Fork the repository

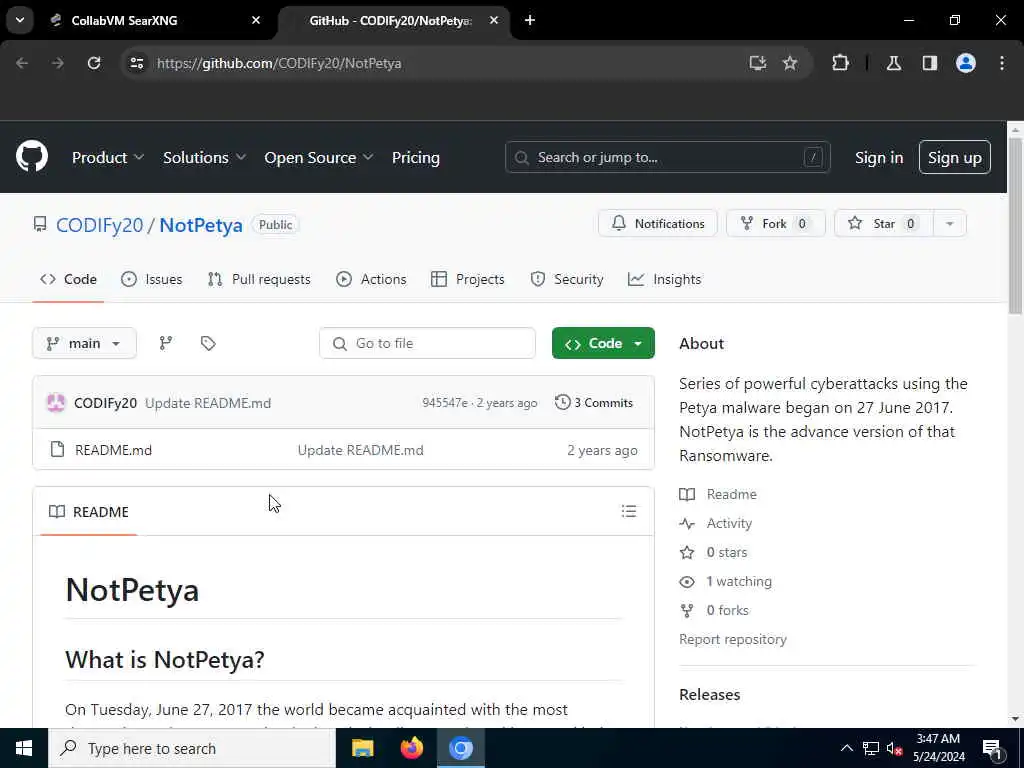tap(775, 224)
